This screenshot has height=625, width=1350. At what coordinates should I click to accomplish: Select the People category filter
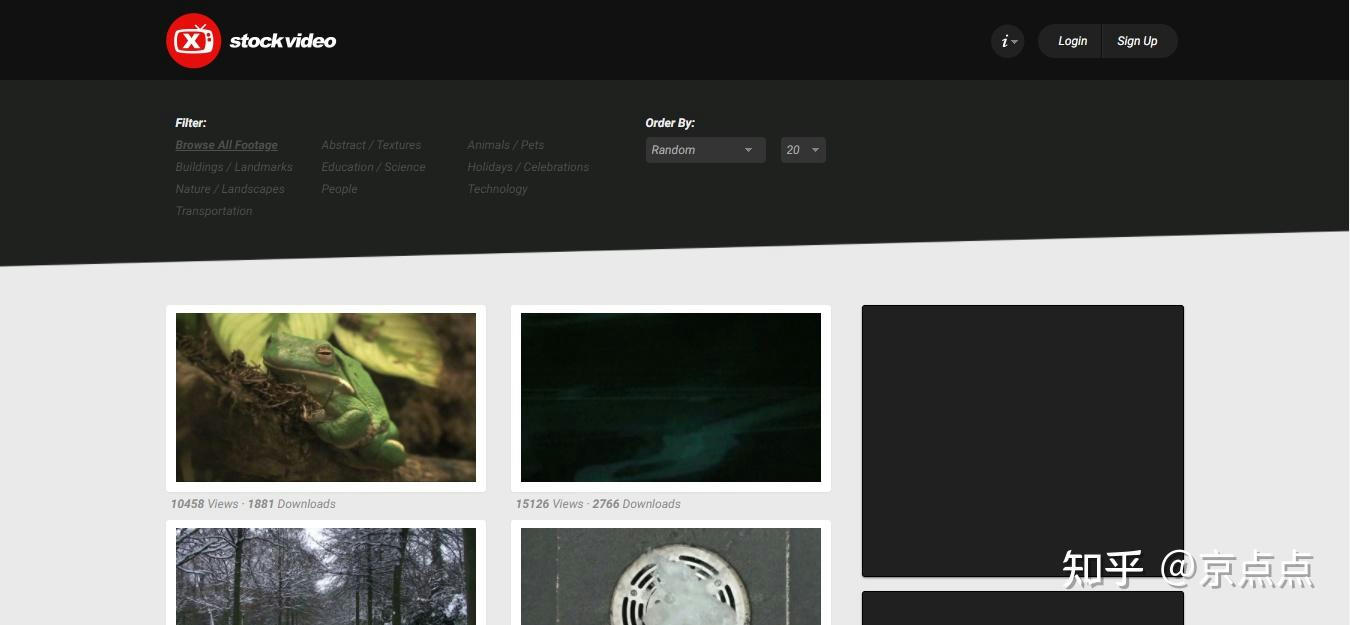point(339,189)
